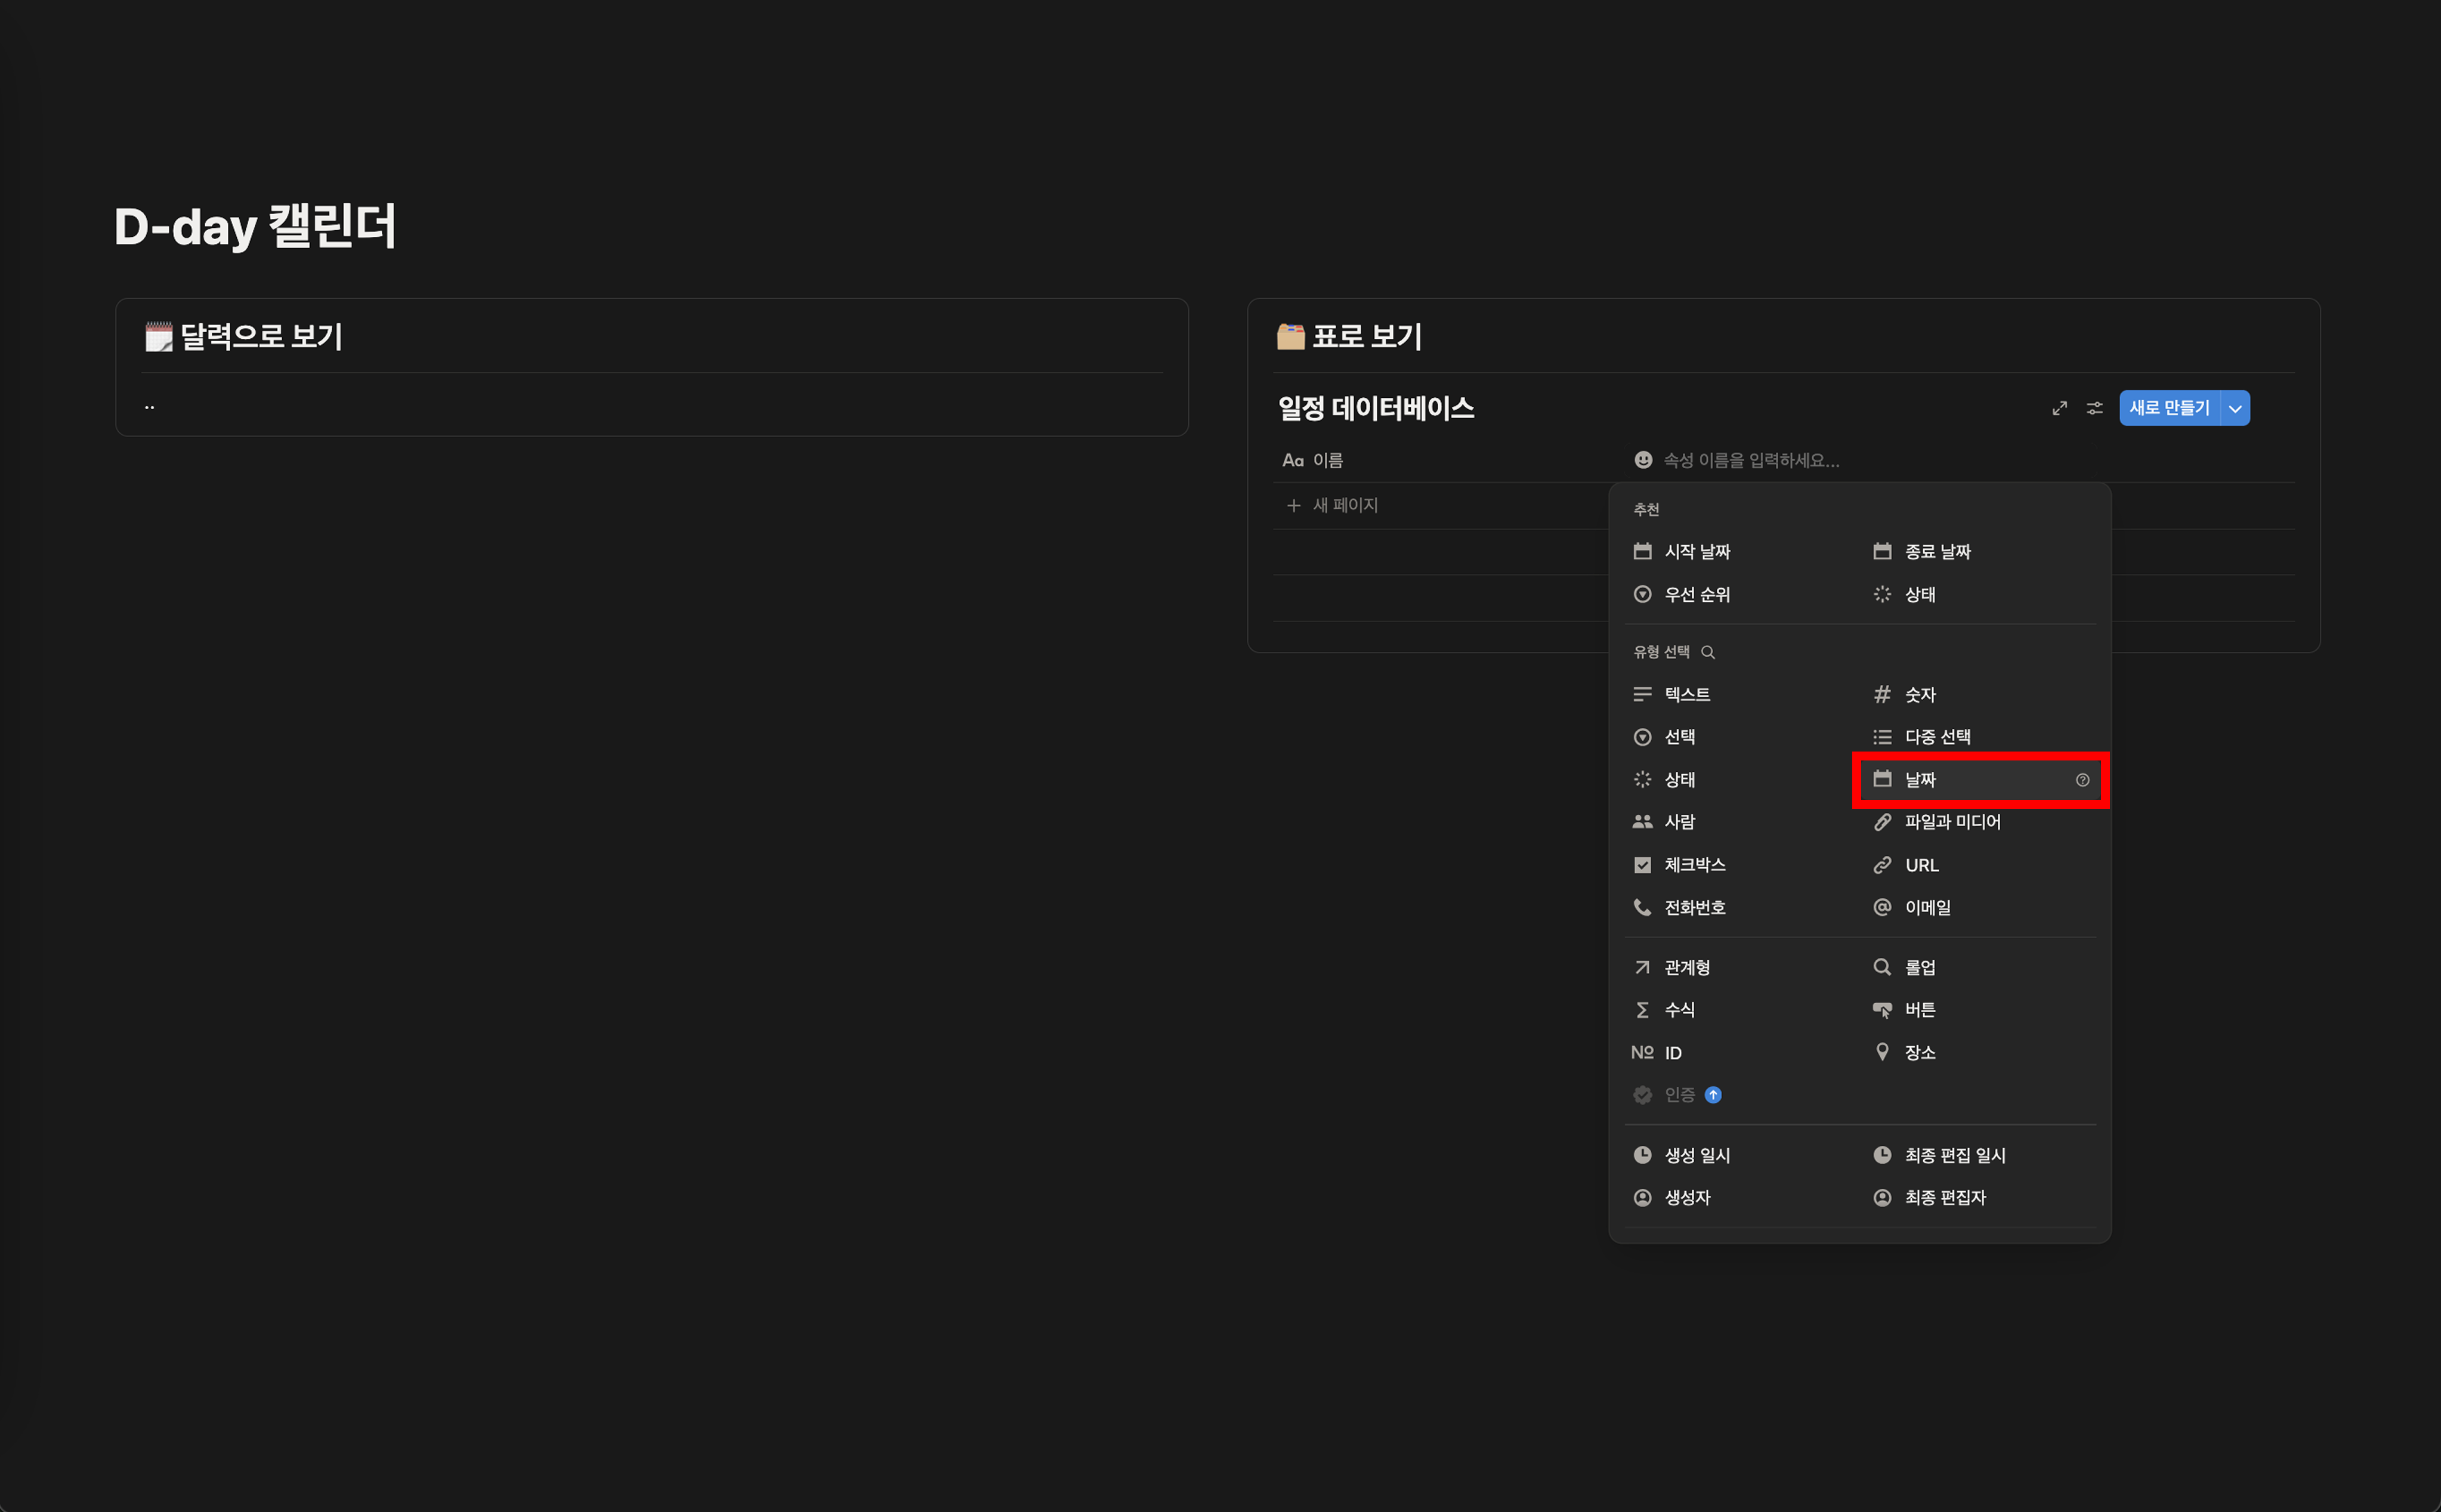
Task: Add a row with 새 페이지
Action: click(x=1344, y=505)
